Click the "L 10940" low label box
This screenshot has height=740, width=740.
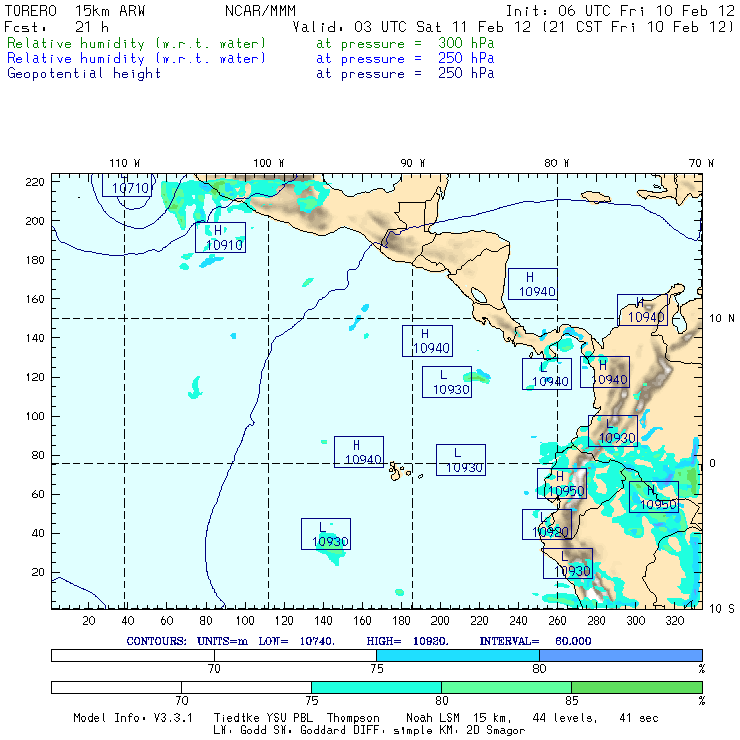pyautogui.click(x=547, y=374)
